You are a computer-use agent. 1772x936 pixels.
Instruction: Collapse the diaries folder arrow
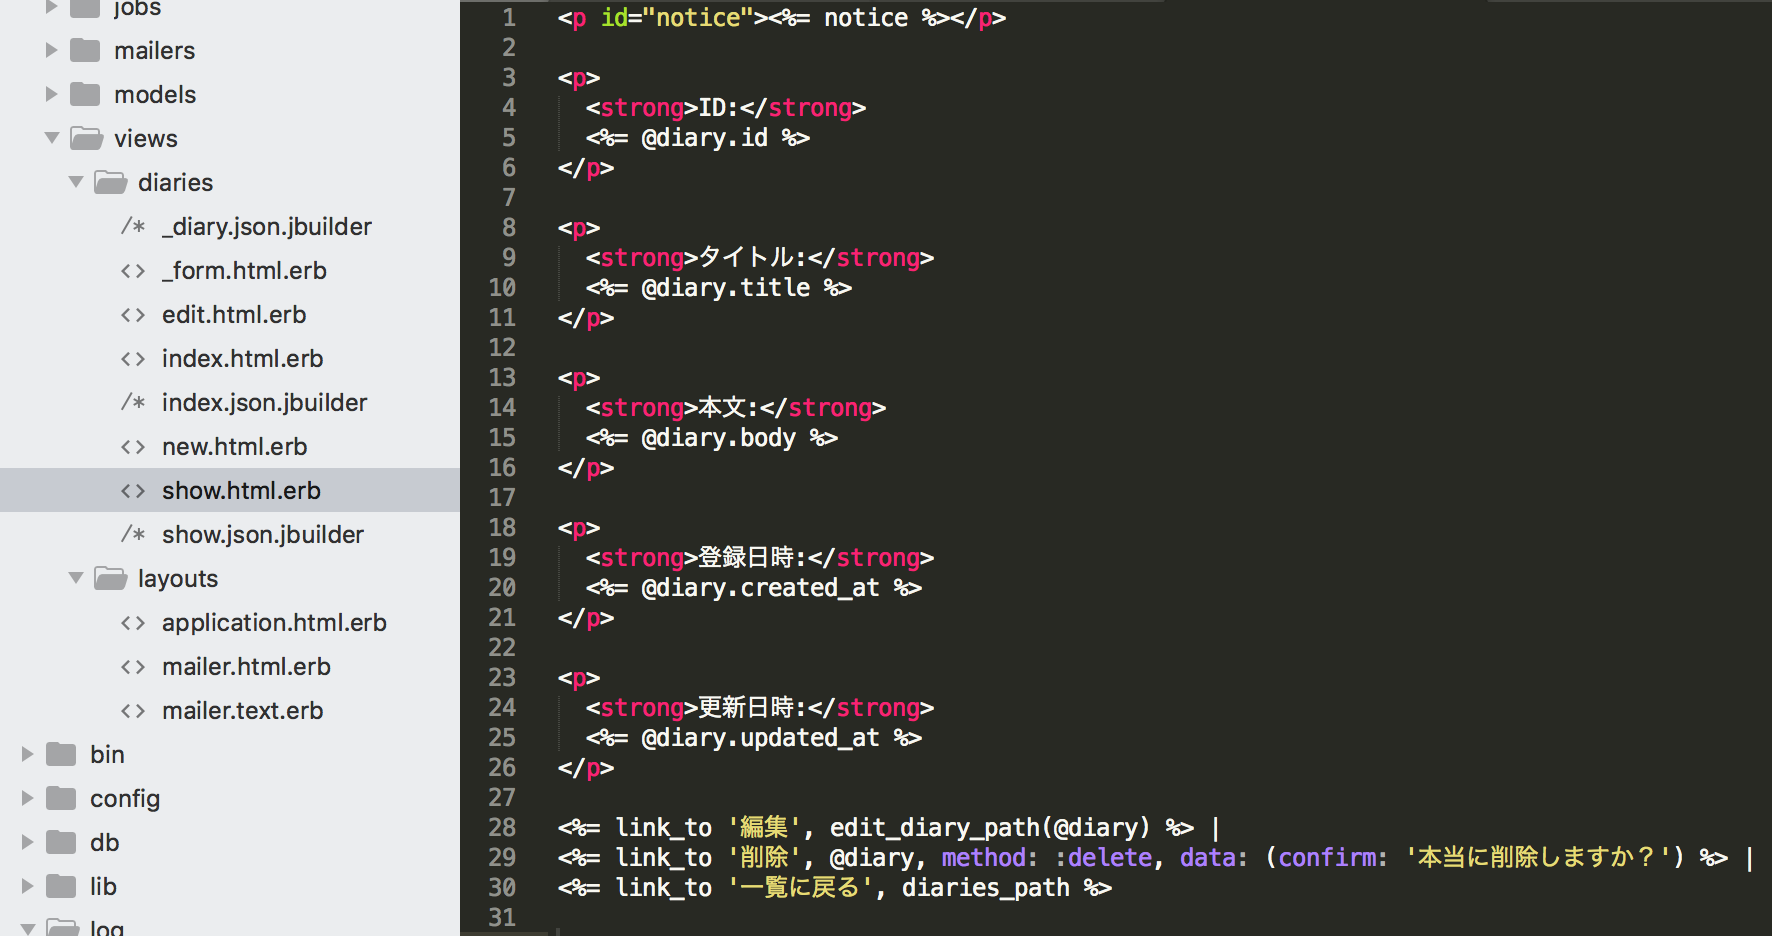pyautogui.click(x=76, y=182)
